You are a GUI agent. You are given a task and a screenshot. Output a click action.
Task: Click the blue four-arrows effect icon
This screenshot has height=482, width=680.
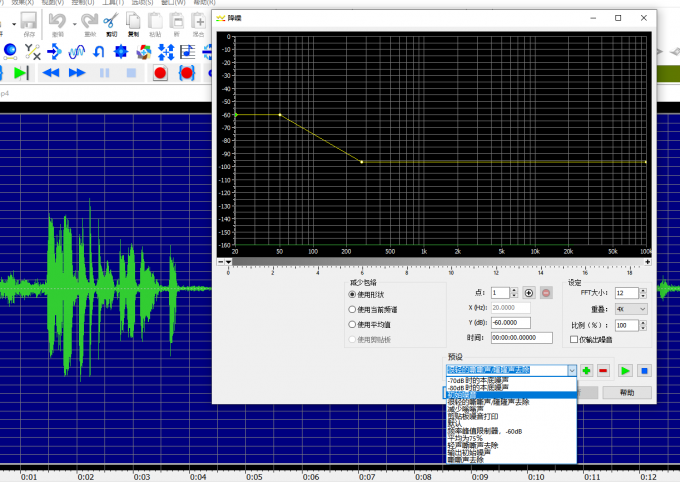coord(166,52)
